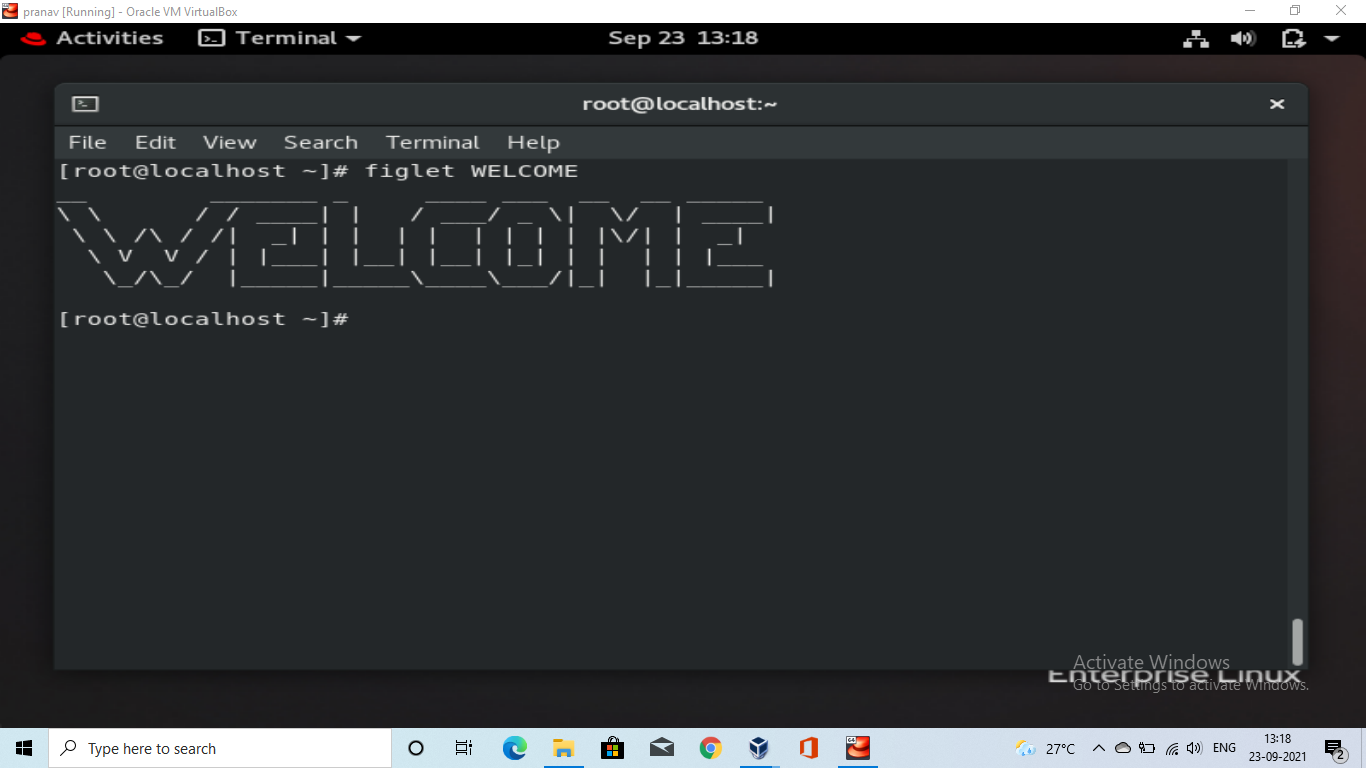This screenshot has height=768, width=1366.
Task: Launch Google Chrome from the taskbar
Action: (x=710, y=748)
